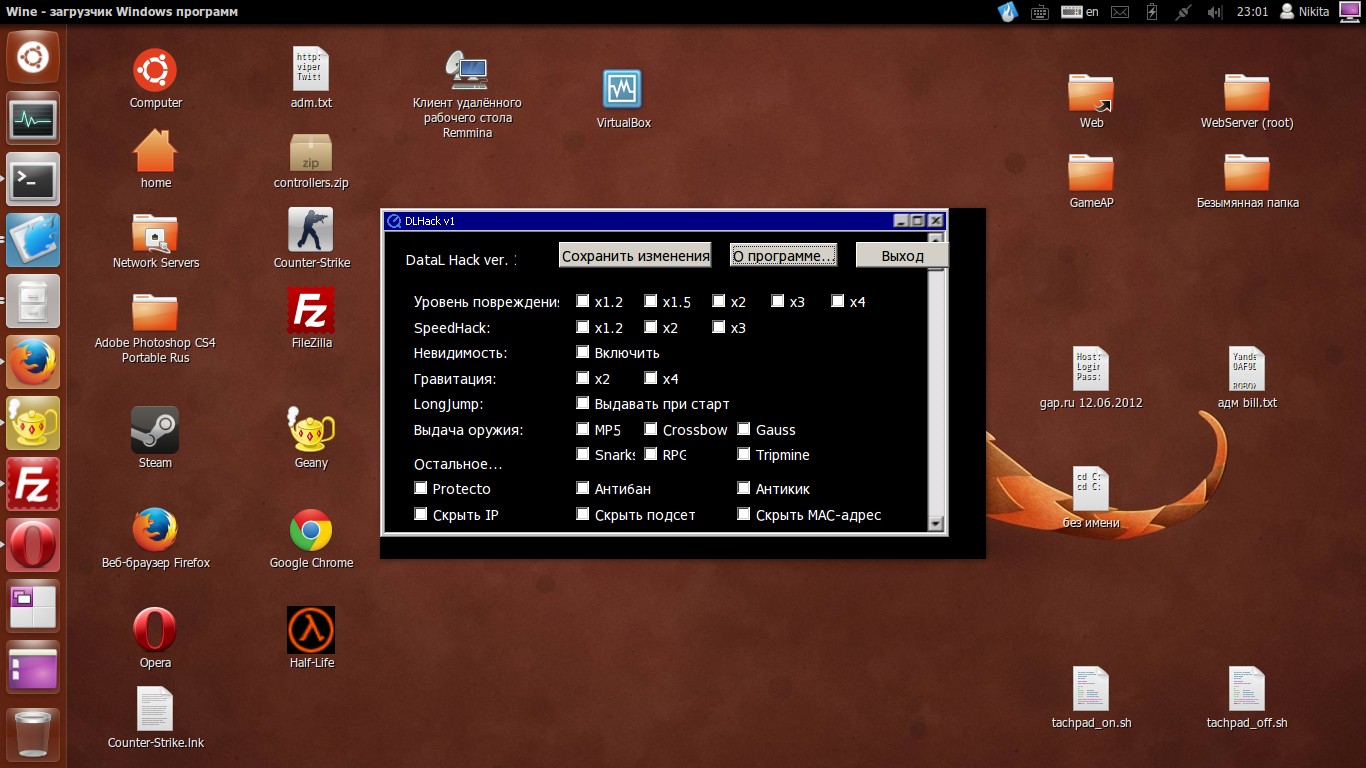Screen dimensions: 1366x768
Task: Launch Half-Life from the desktop
Action: [311, 631]
